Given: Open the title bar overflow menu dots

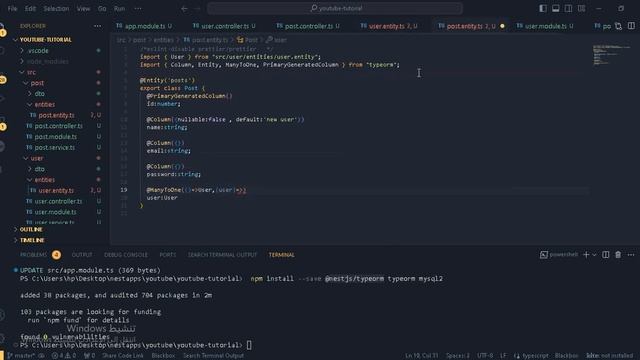Looking at the screenshot, I should (x=138, y=8).
